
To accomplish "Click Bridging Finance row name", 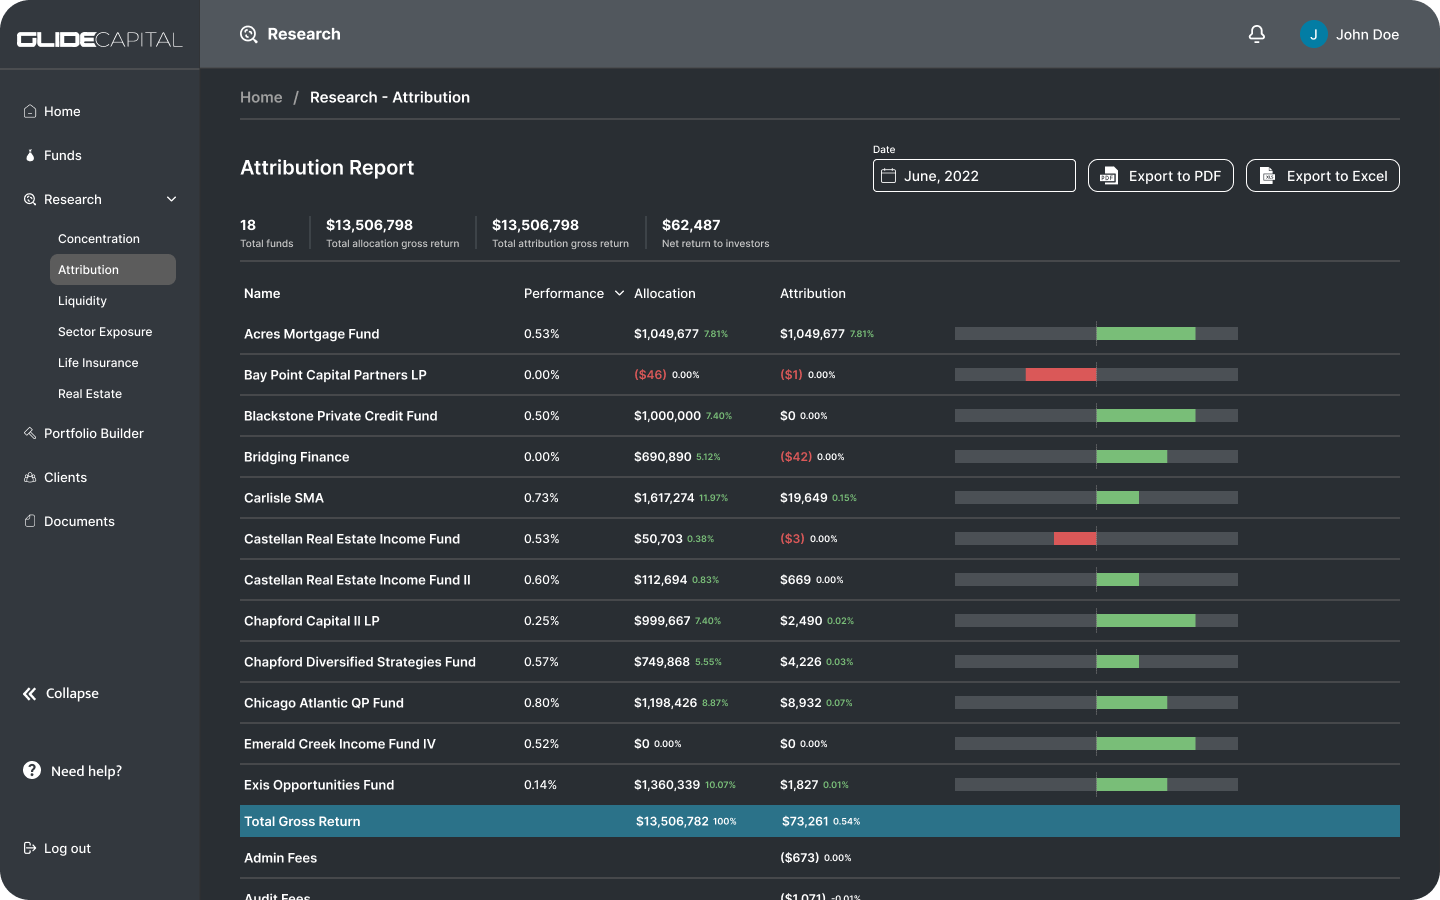I will (297, 457).
